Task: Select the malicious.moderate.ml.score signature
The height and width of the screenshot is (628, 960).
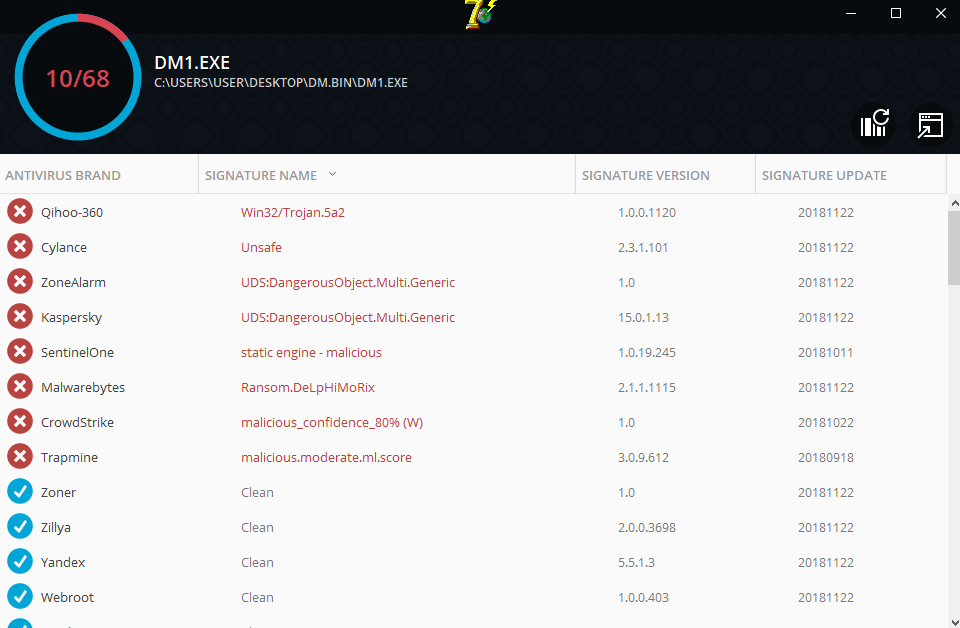Action: point(326,457)
